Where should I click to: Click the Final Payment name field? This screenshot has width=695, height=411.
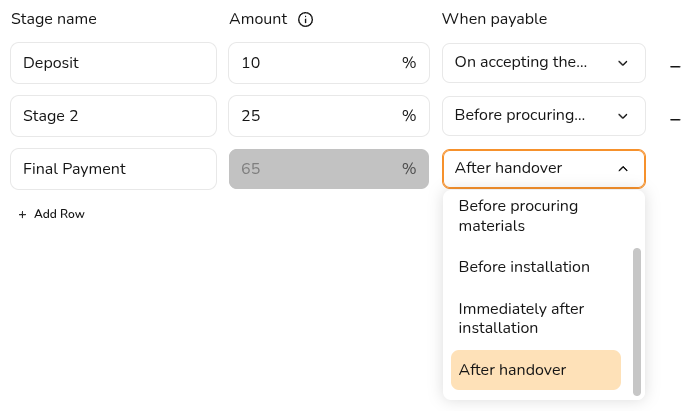click(113, 169)
